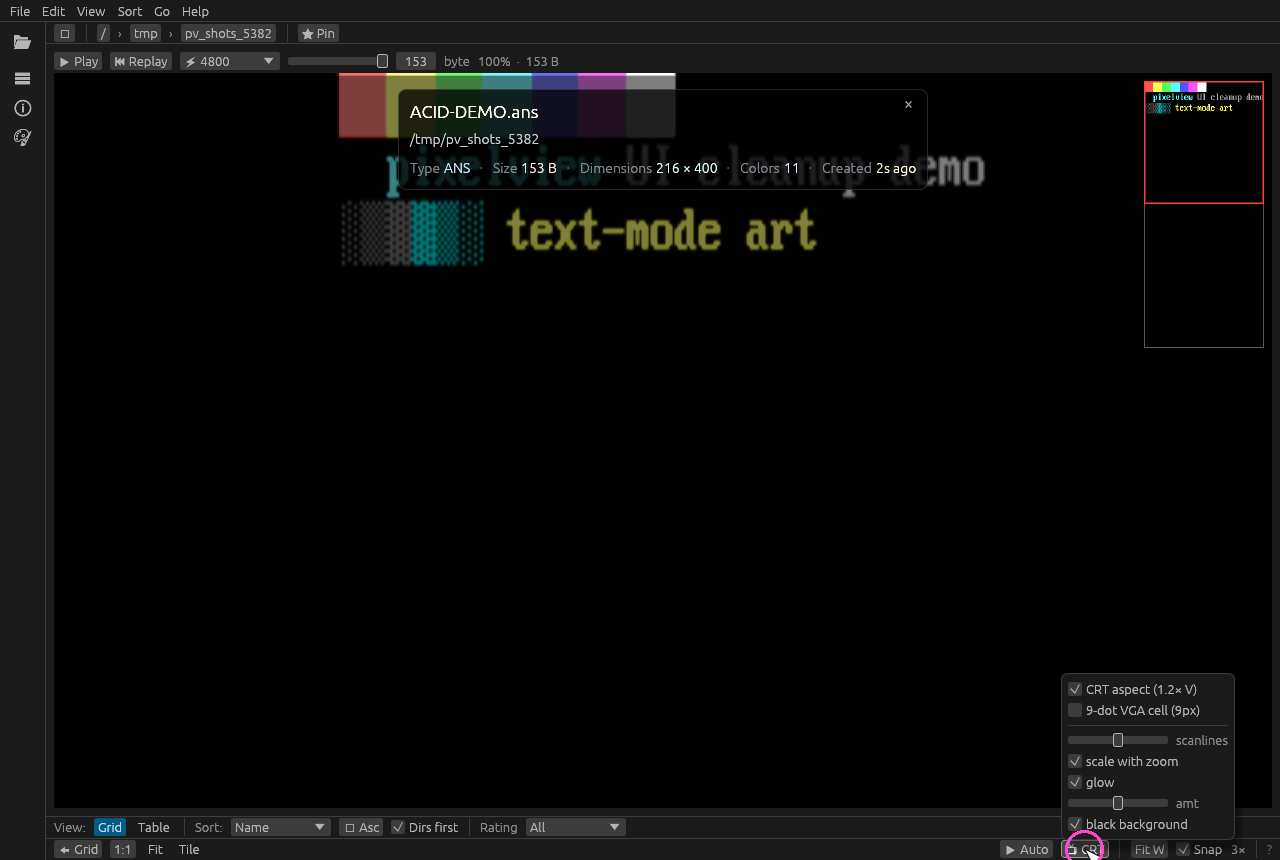Close the ACID-DEMO.ans info popup
1280x860 pixels.
908,104
